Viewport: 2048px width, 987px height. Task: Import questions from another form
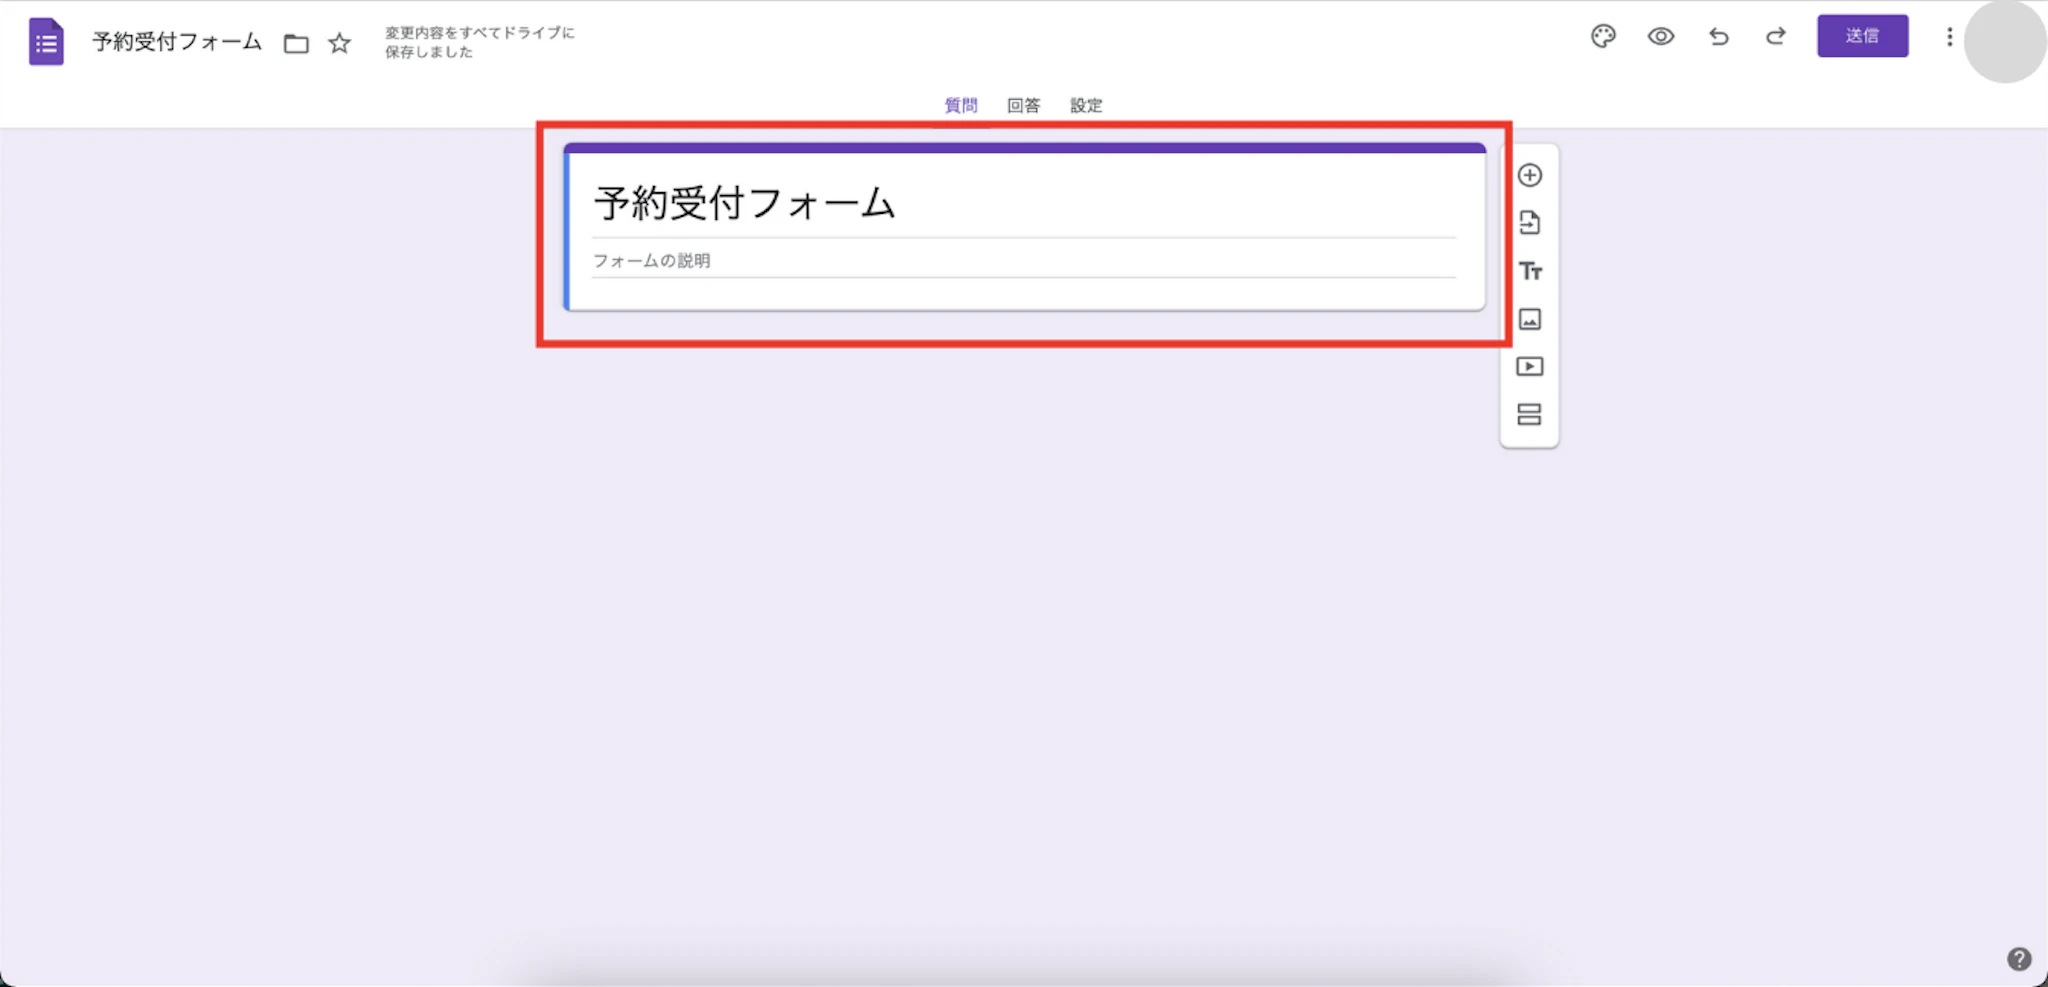tap(1531, 223)
